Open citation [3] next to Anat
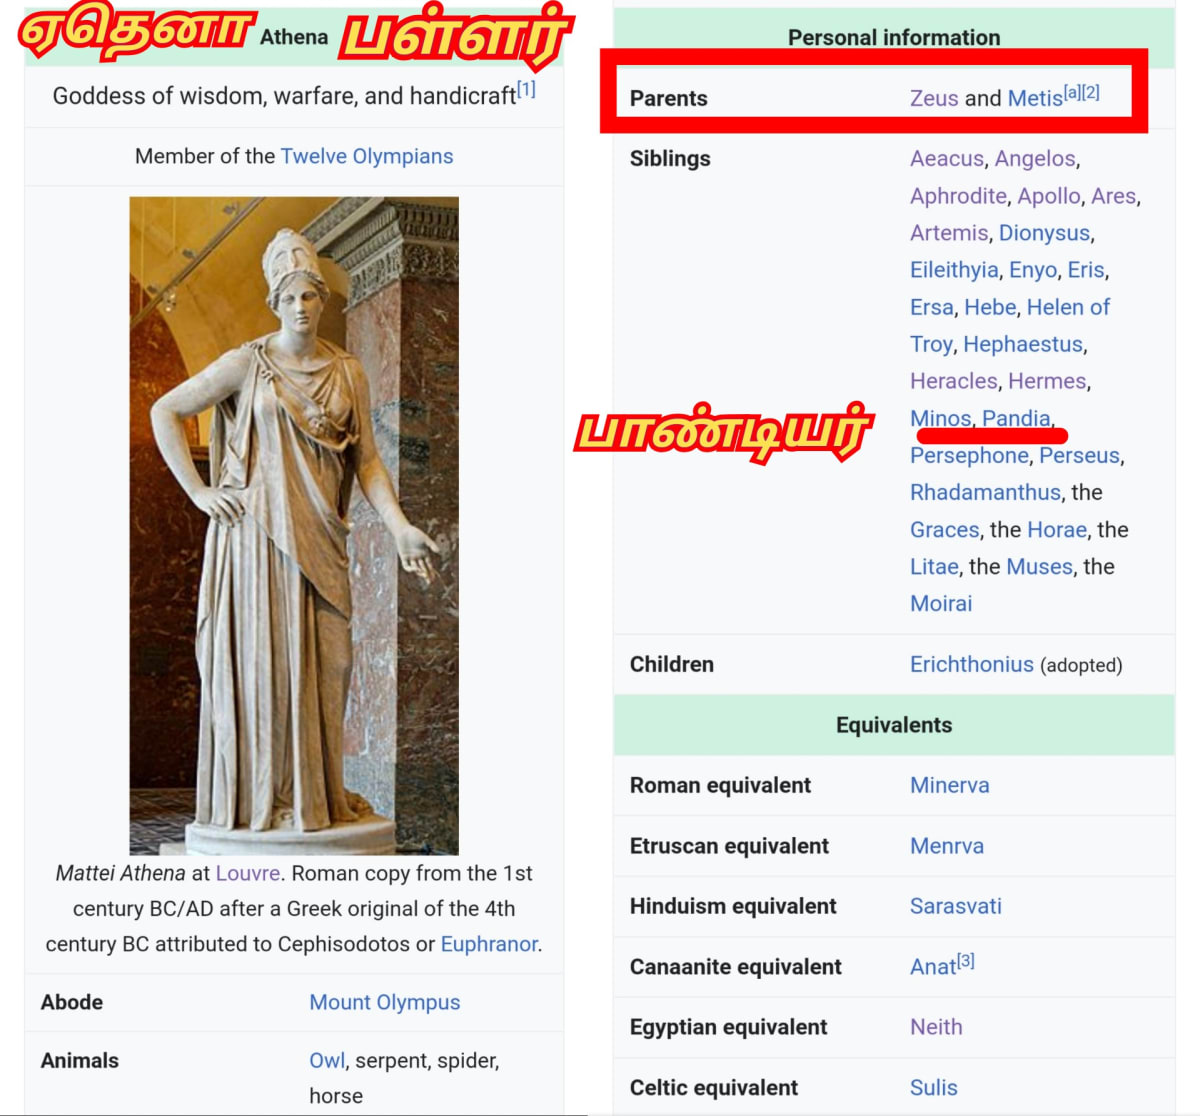Viewport: 1200px width, 1116px height. coord(966,960)
